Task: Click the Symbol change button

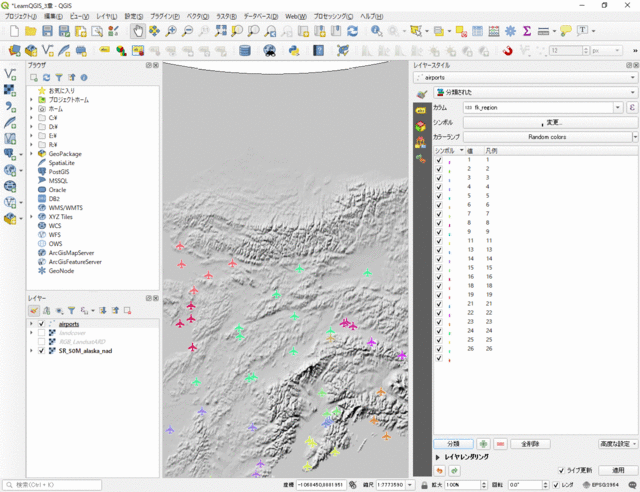Action: (x=550, y=122)
